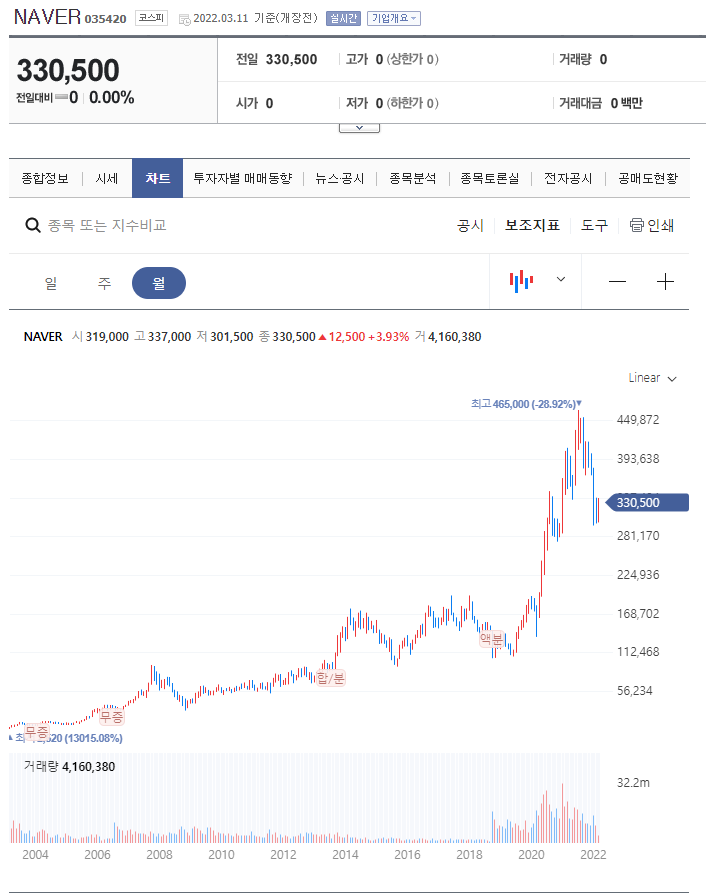Open the 투자자별 매매동향 tab
This screenshot has height=894, width=706.
pos(242,178)
